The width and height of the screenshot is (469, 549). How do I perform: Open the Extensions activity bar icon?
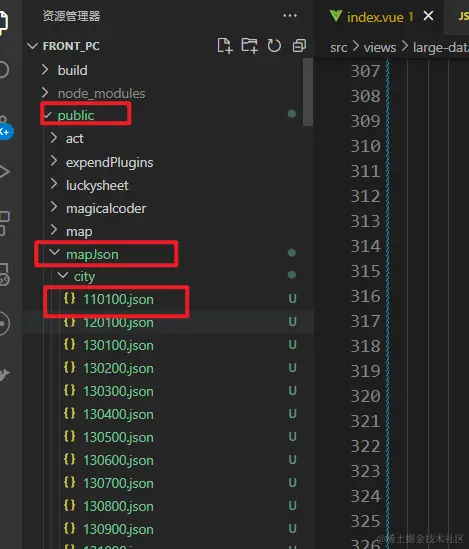pyautogui.click(x=4, y=223)
